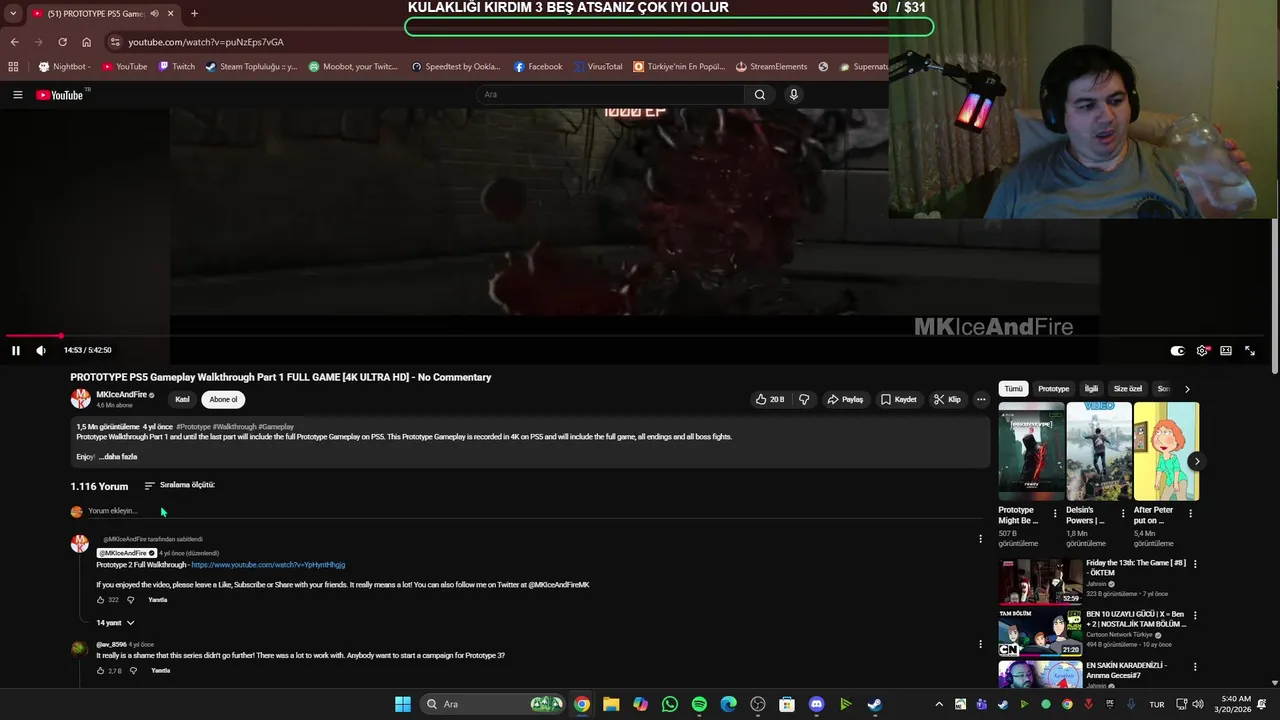The image size is (1280, 720).
Task: Enter fullscreen with the player icon
Action: [1250, 351]
